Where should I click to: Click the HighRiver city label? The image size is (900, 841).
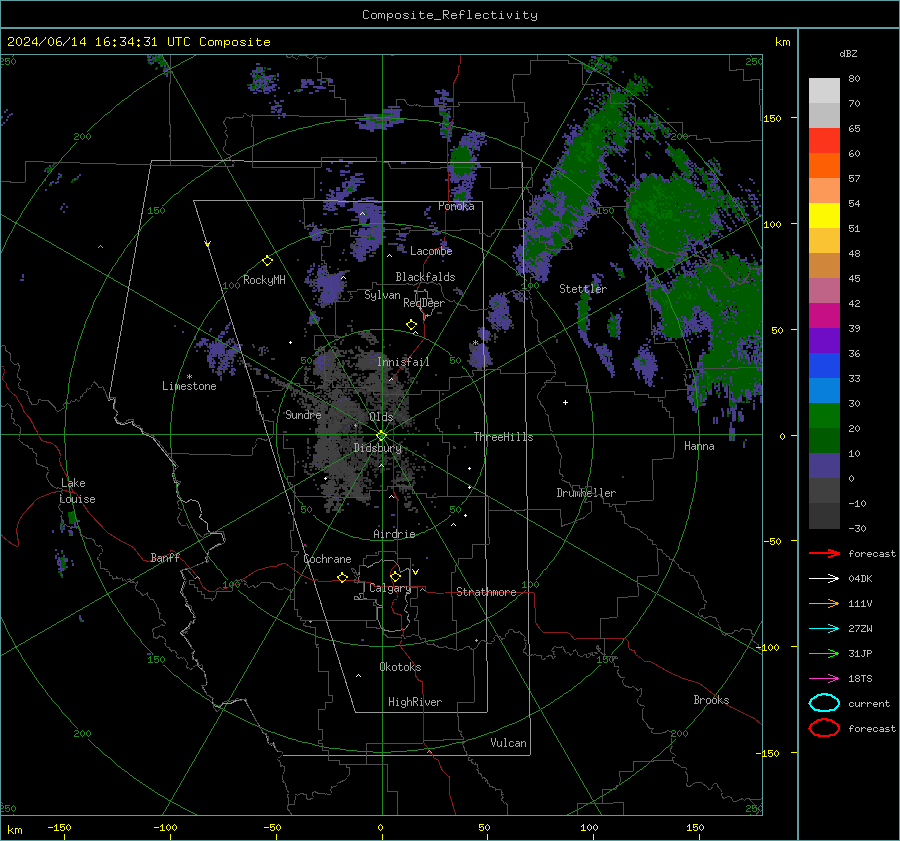(x=415, y=702)
